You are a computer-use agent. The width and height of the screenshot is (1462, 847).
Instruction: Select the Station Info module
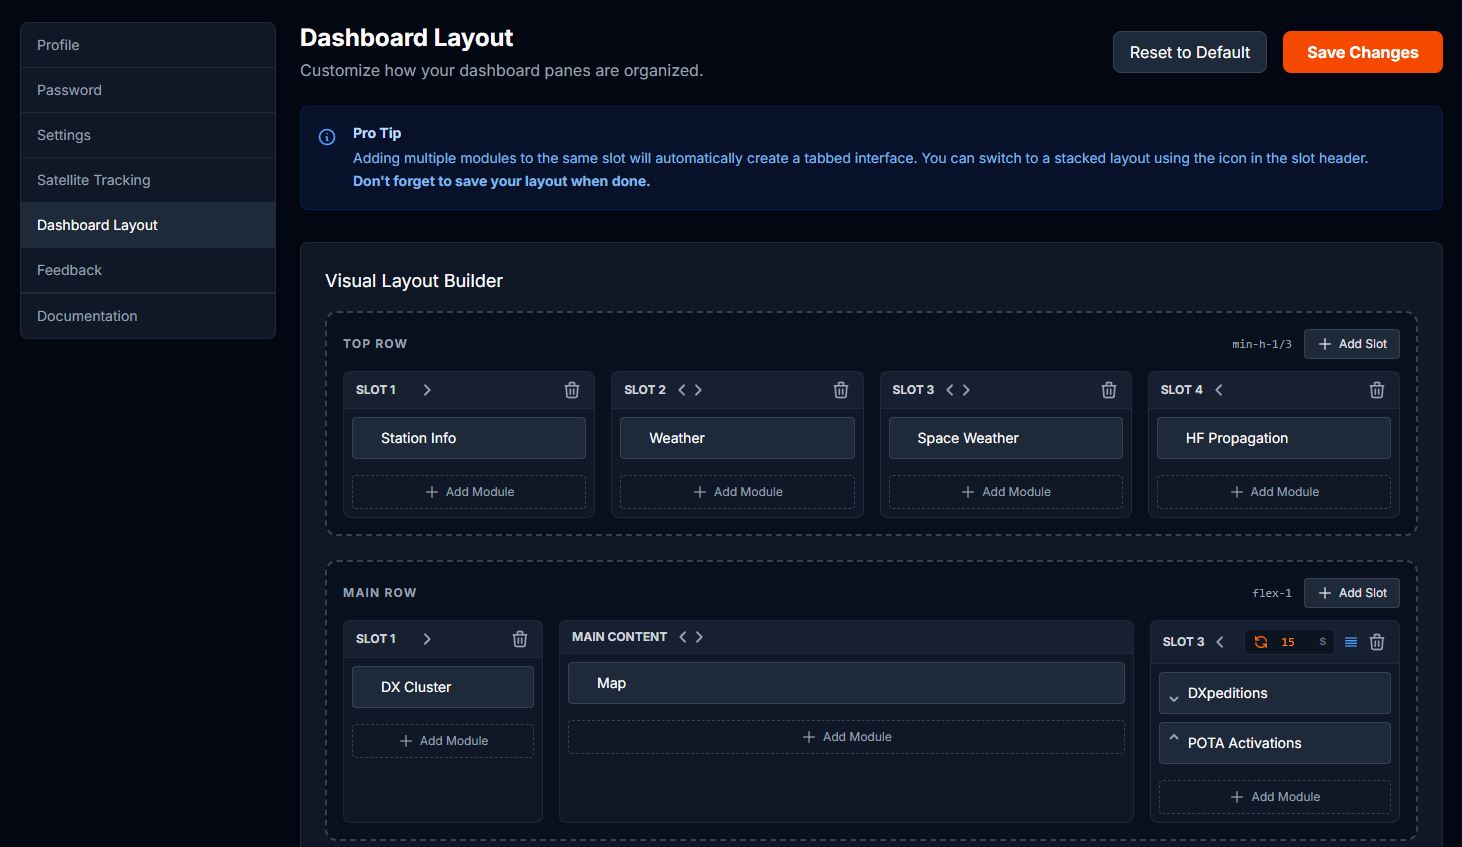tap(469, 438)
